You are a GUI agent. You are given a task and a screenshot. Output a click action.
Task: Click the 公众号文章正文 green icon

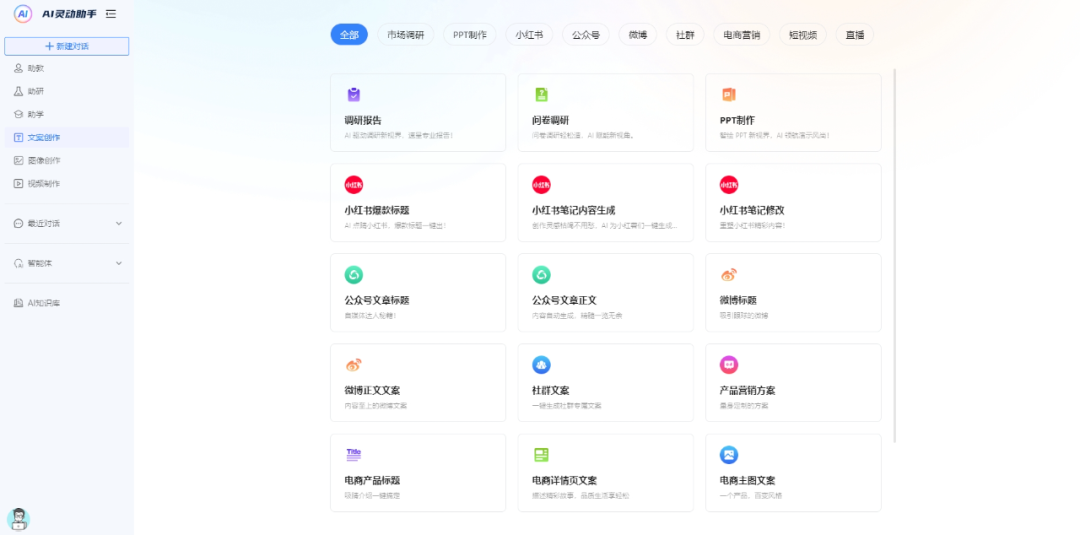(x=541, y=275)
